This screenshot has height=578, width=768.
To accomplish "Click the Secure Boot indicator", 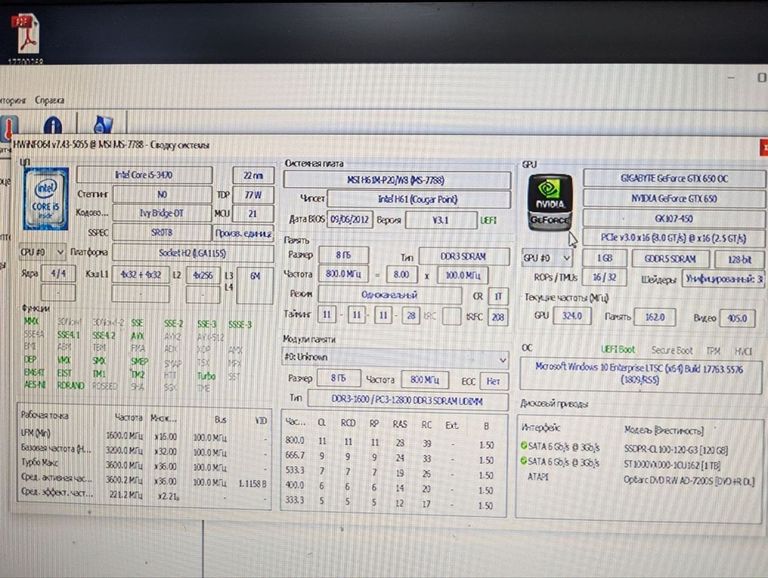I will [672, 351].
